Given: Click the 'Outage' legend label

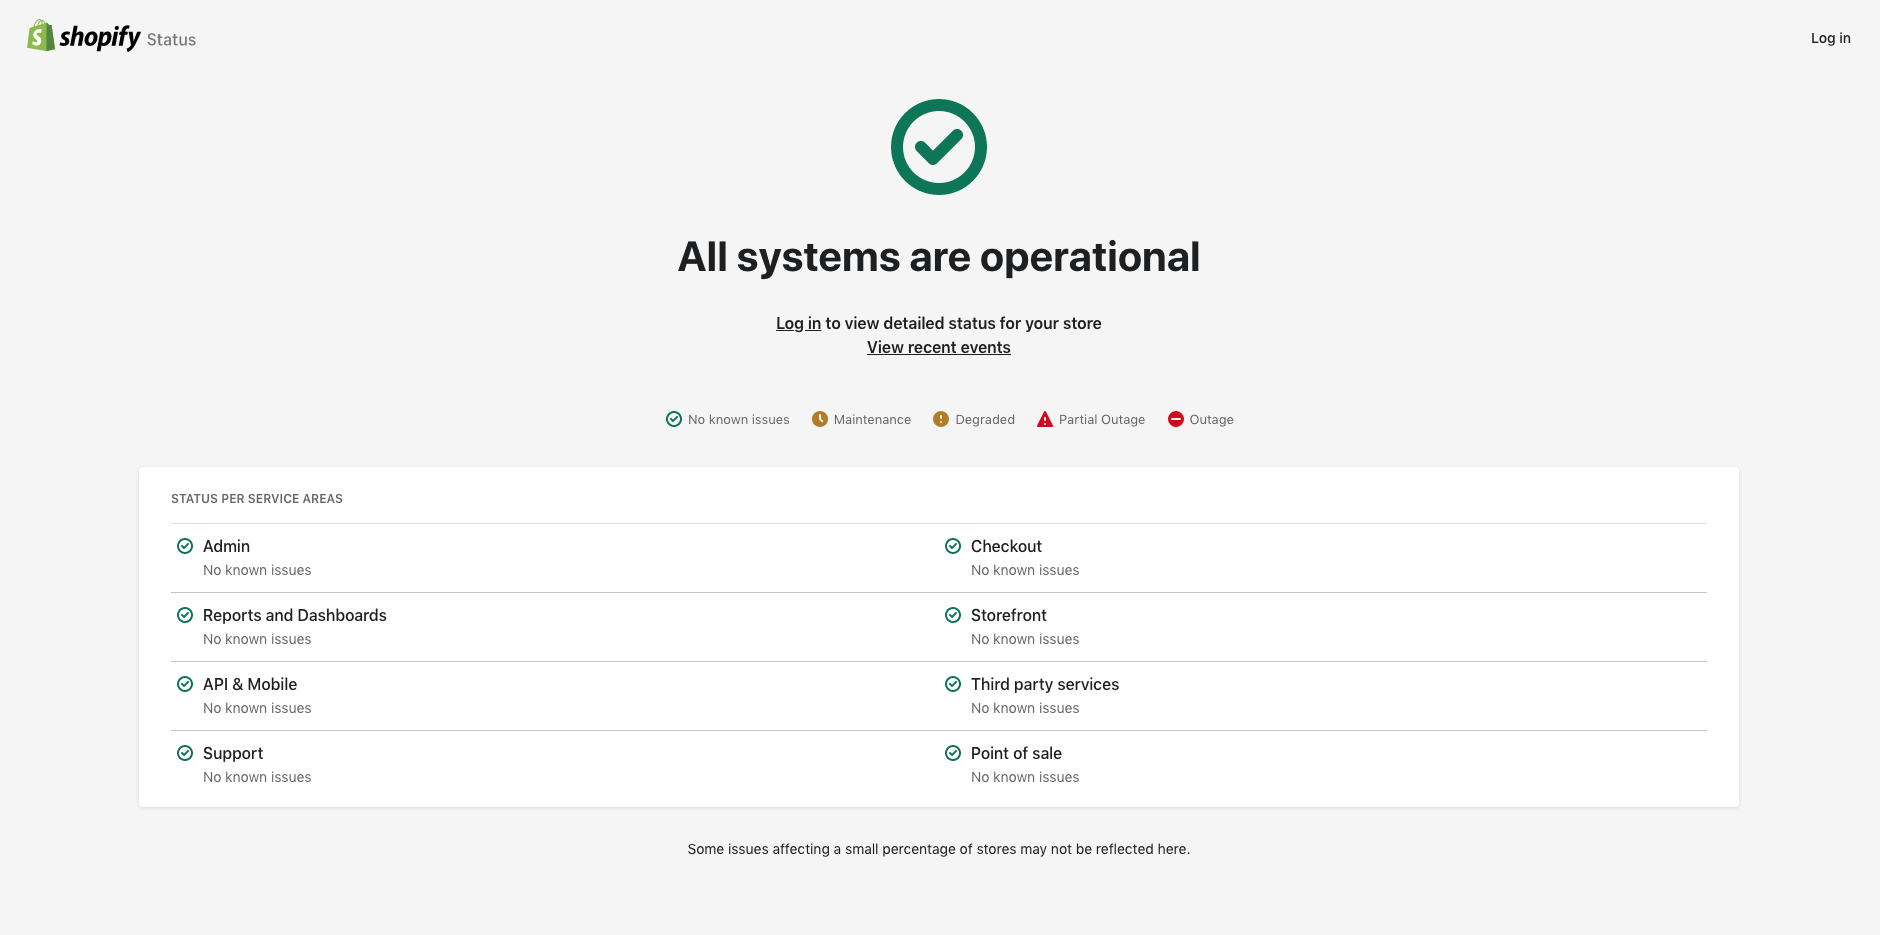Looking at the screenshot, I should (x=1211, y=419).
